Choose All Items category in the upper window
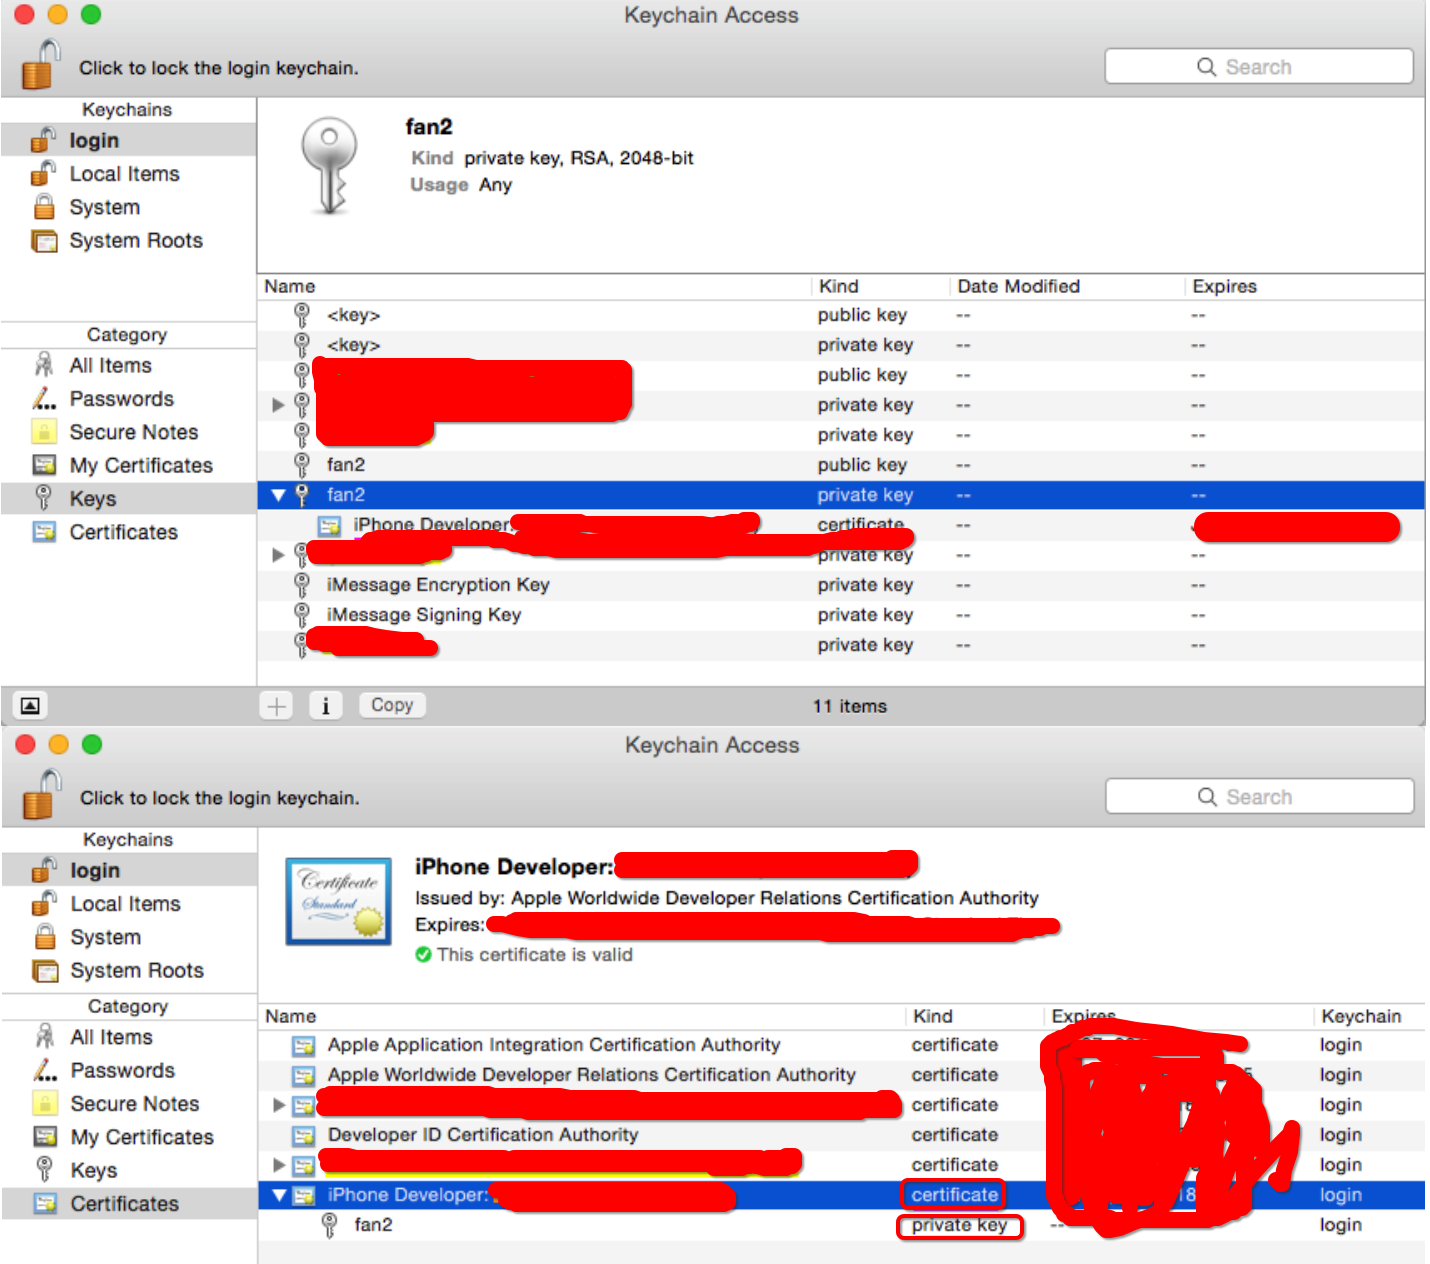1430x1264 pixels. 129,366
